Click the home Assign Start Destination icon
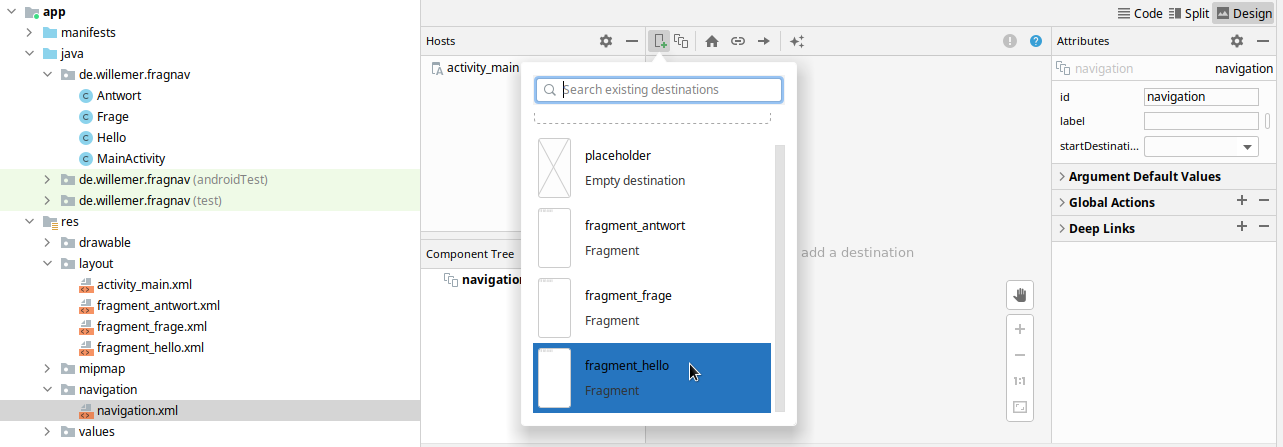 (712, 41)
